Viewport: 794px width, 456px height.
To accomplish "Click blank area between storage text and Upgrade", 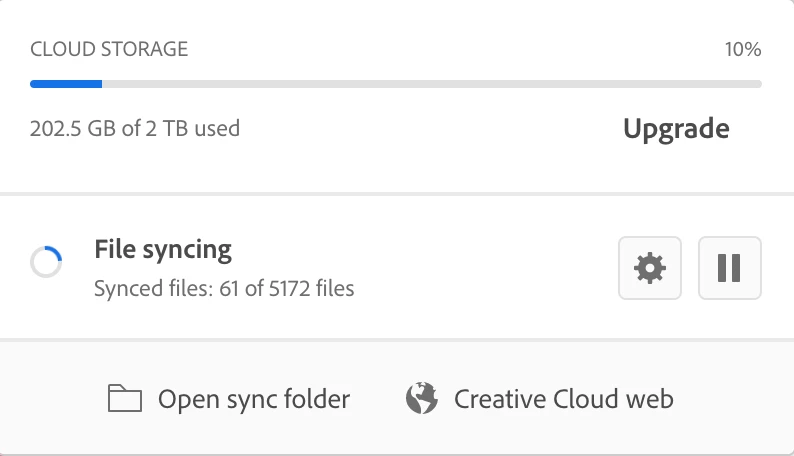I will pyautogui.click(x=430, y=129).
